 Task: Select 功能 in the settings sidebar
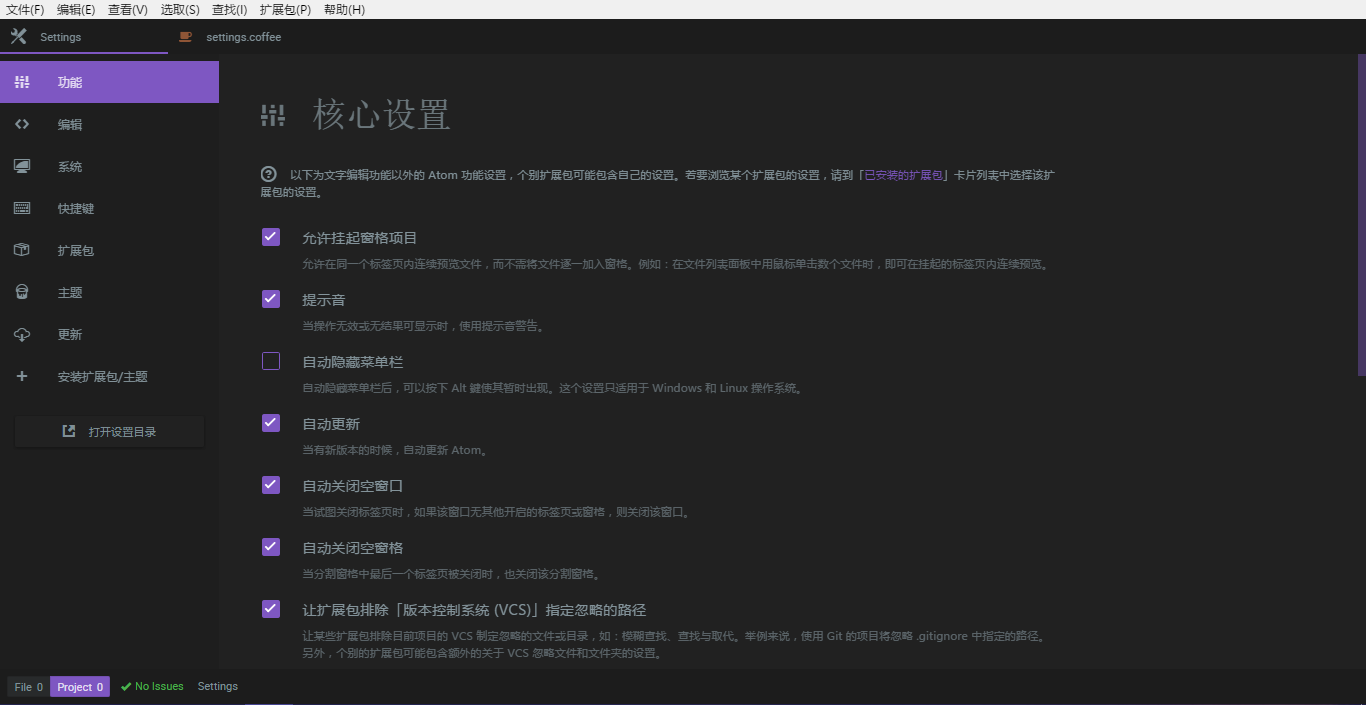[109, 82]
